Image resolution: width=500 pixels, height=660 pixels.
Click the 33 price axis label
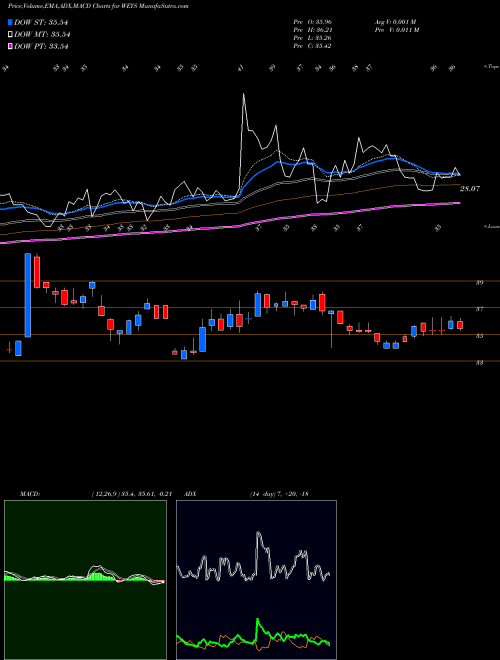pos(479,363)
